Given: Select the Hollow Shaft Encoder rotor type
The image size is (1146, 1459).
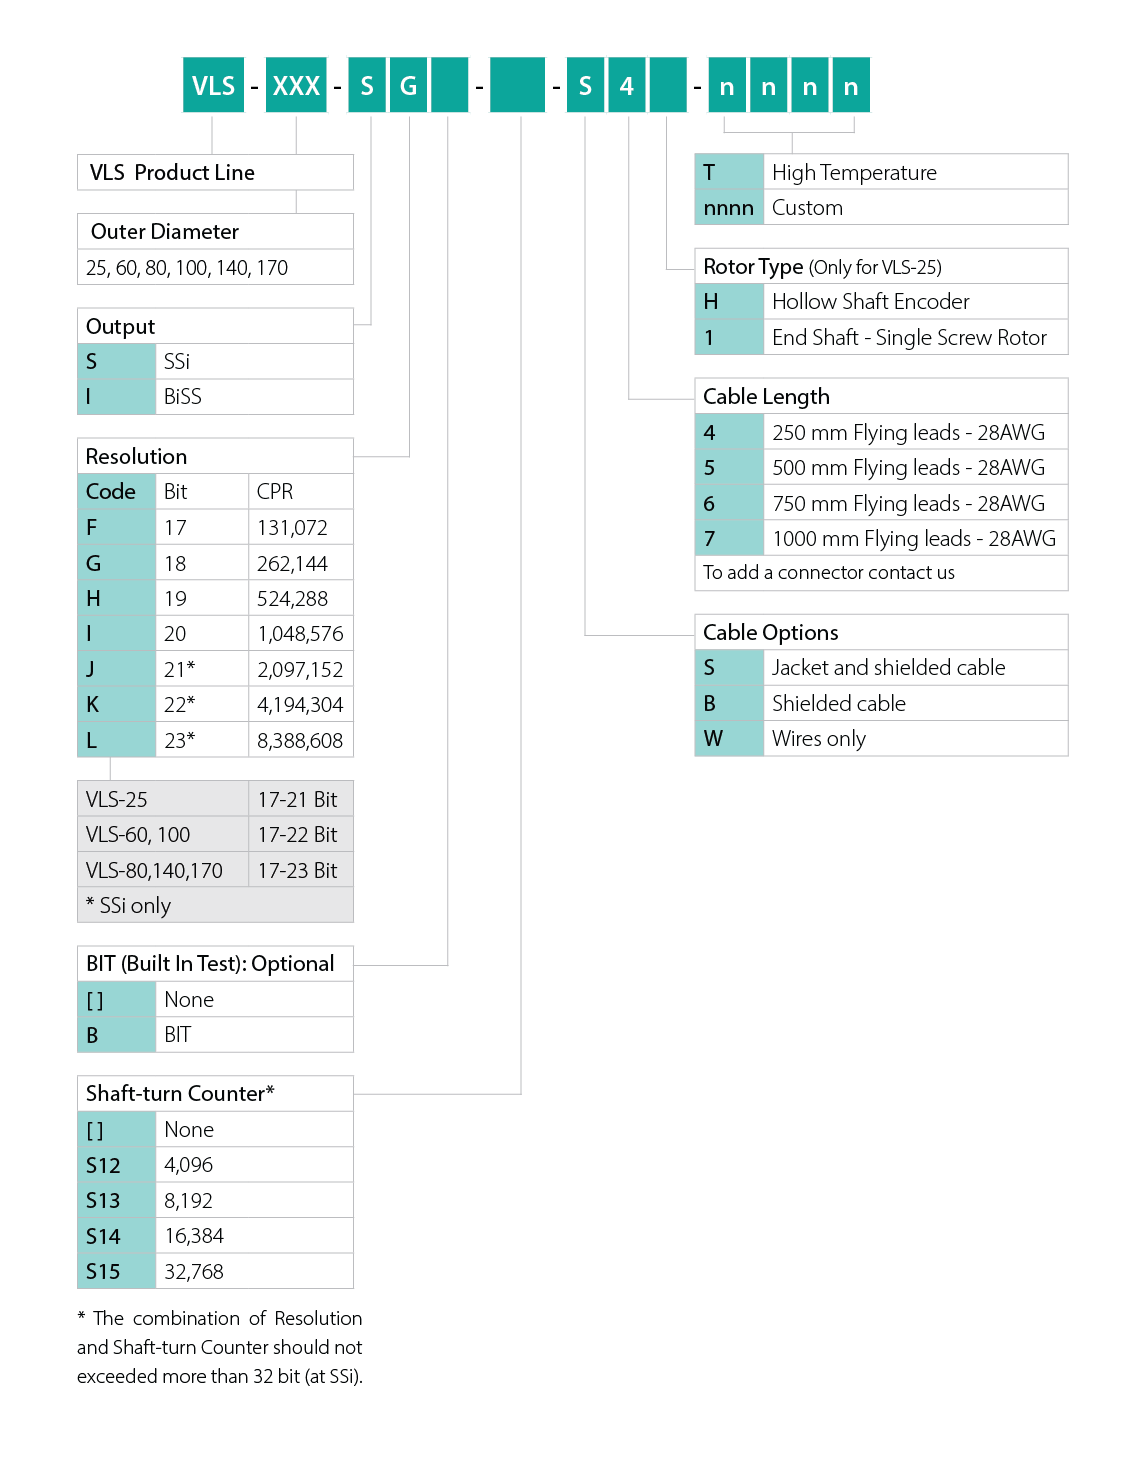Looking at the screenshot, I should [870, 302].
